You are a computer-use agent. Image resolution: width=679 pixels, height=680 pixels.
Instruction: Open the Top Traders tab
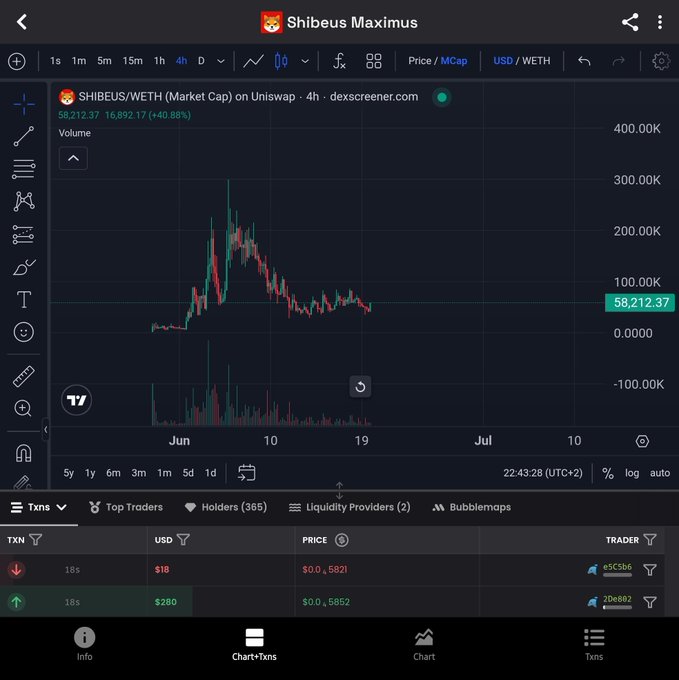[126, 507]
